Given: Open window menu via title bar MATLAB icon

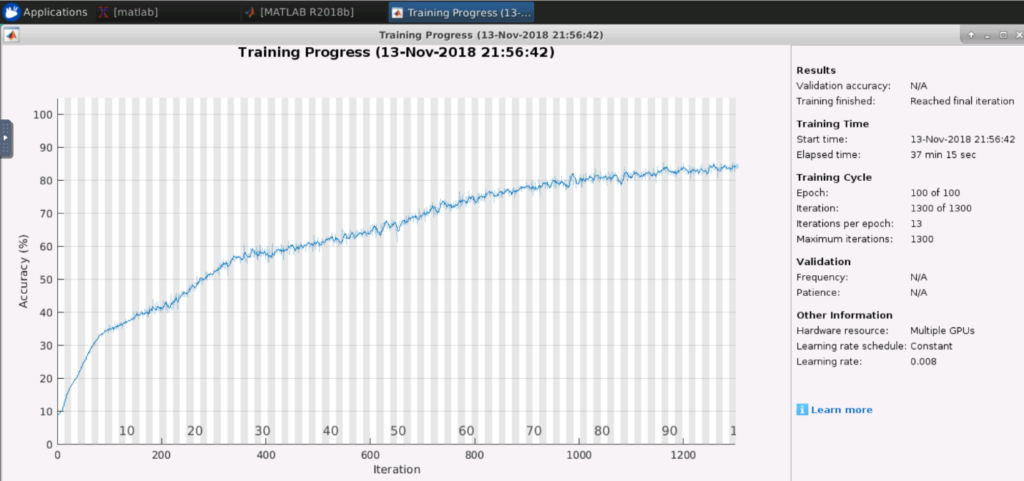Looking at the screenshot, I should (x=11, y=35).
